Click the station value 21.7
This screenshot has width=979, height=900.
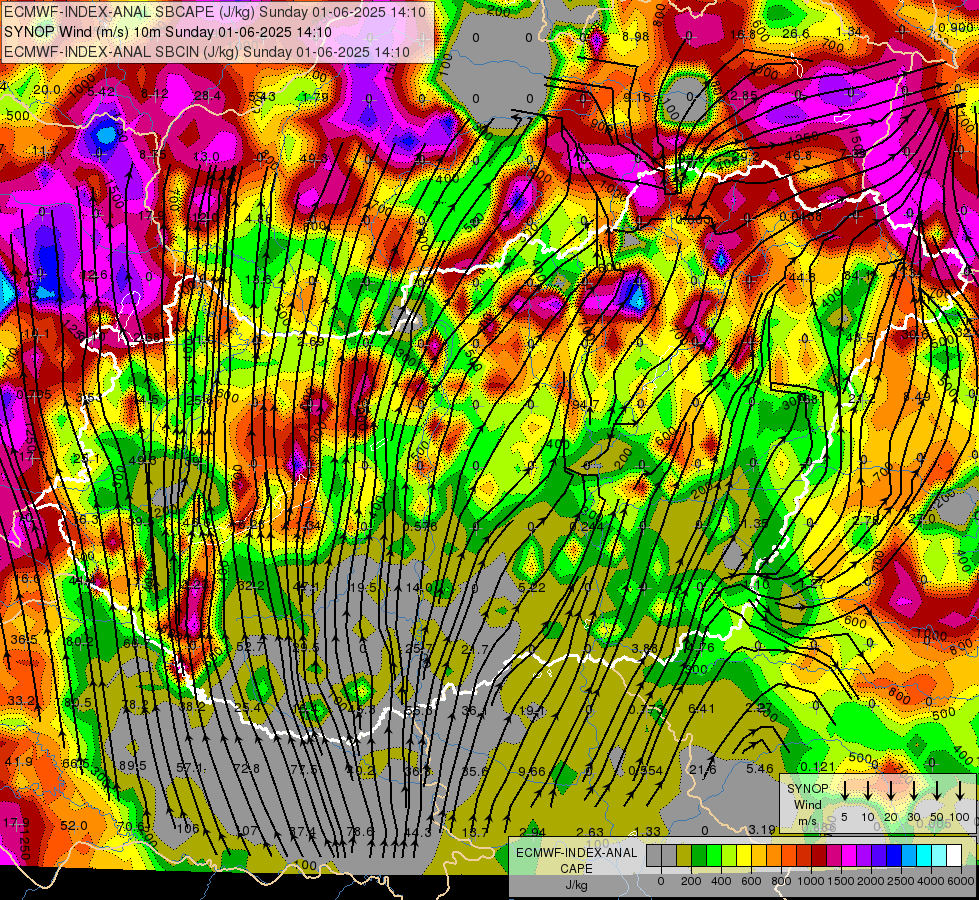[x=475, y=650]
